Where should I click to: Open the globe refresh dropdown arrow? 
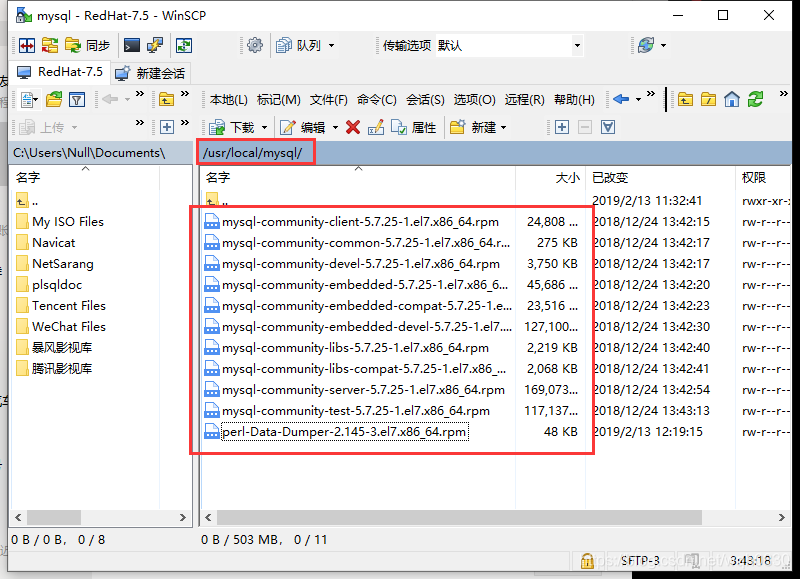click(x=663, y=45)
